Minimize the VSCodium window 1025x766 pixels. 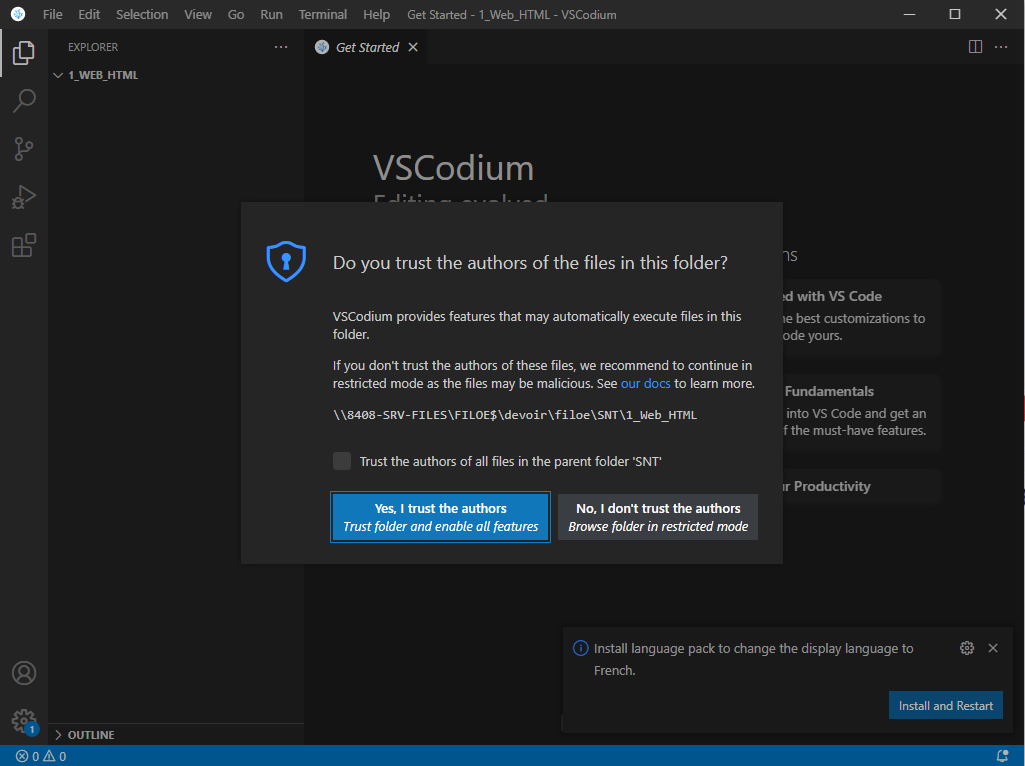pyautogui.click(x=909, y=14)
